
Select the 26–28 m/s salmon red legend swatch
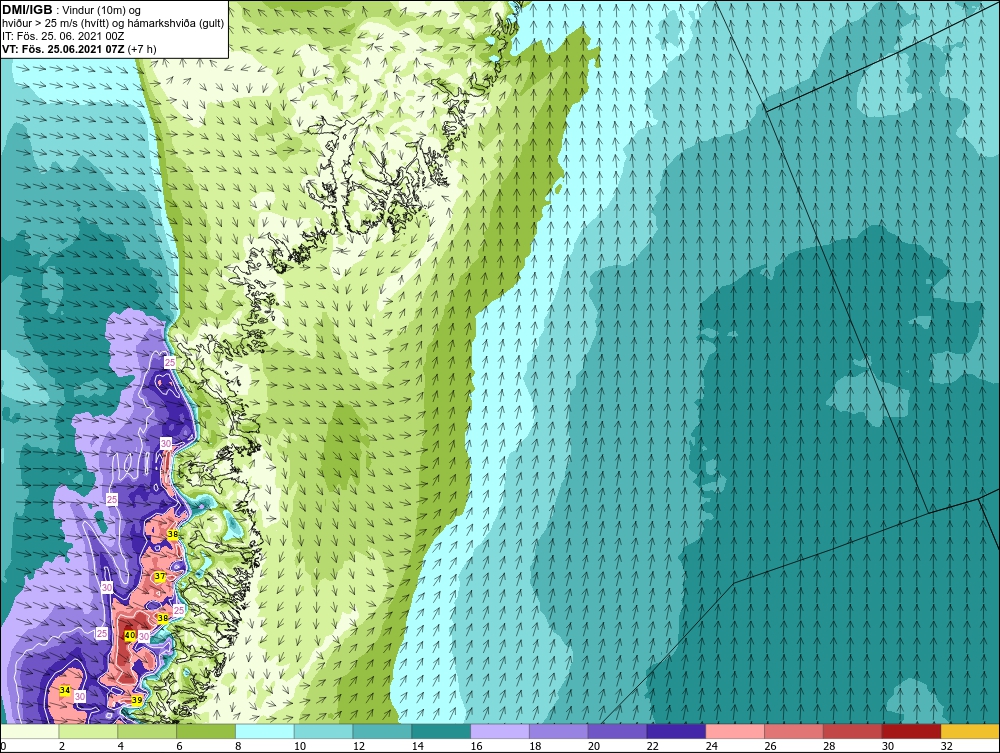(x=794, y=731)
